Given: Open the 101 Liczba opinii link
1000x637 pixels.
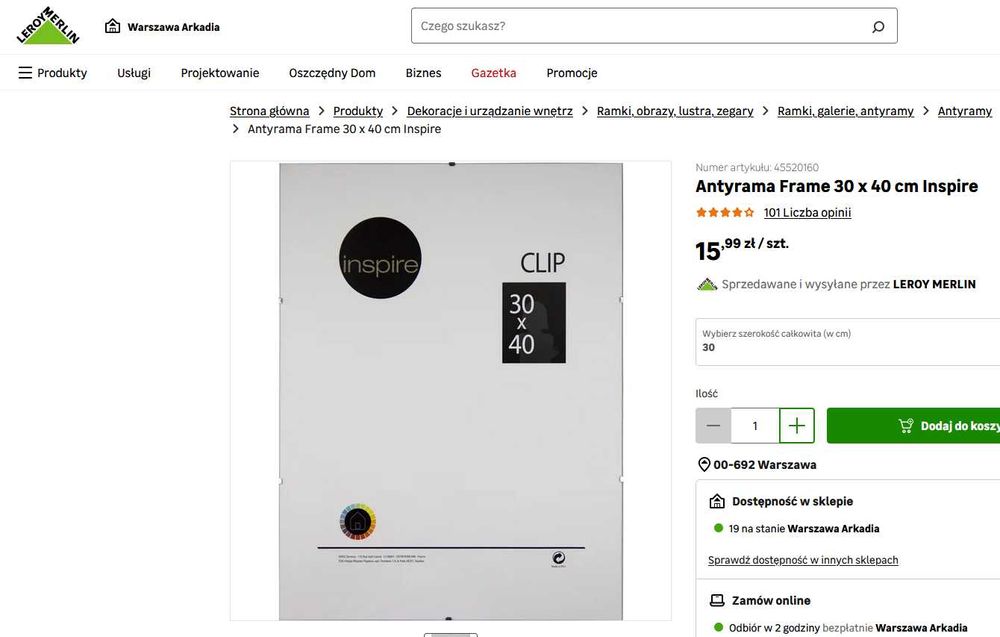Looking at the screenshot, I should tap(807, 212).
